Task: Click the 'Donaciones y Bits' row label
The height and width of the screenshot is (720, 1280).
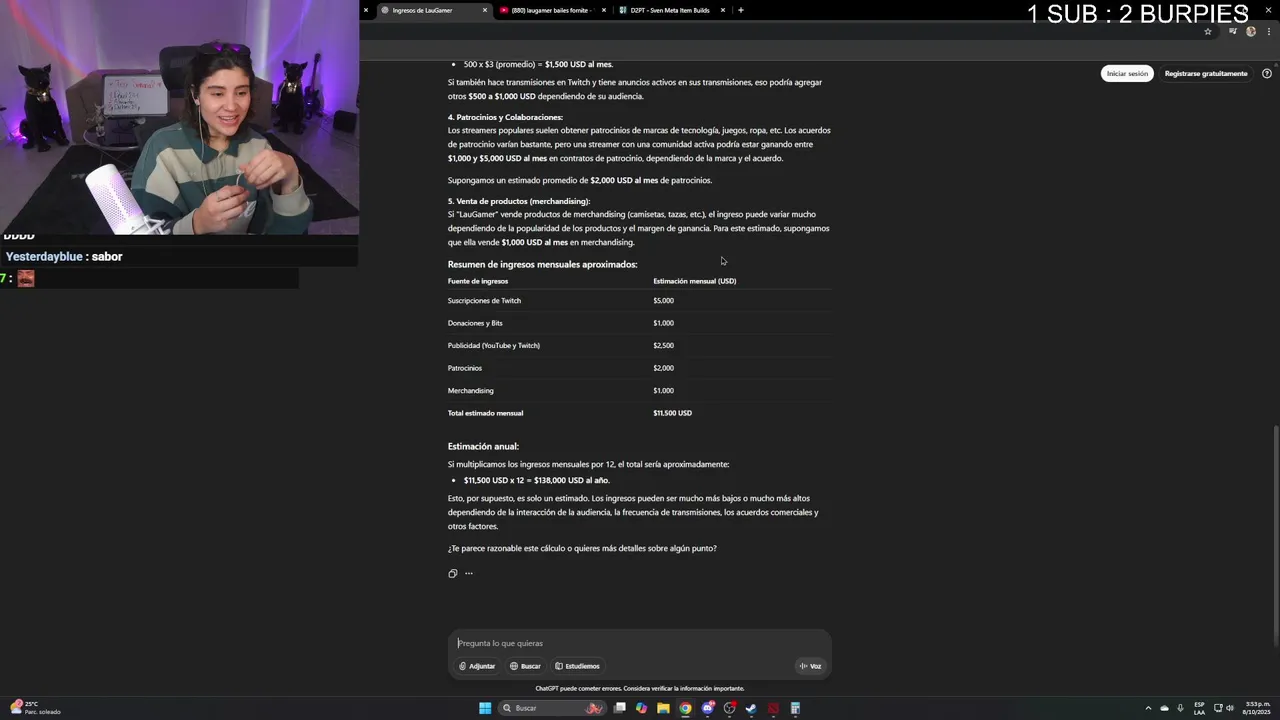Action: pos(475,323)
